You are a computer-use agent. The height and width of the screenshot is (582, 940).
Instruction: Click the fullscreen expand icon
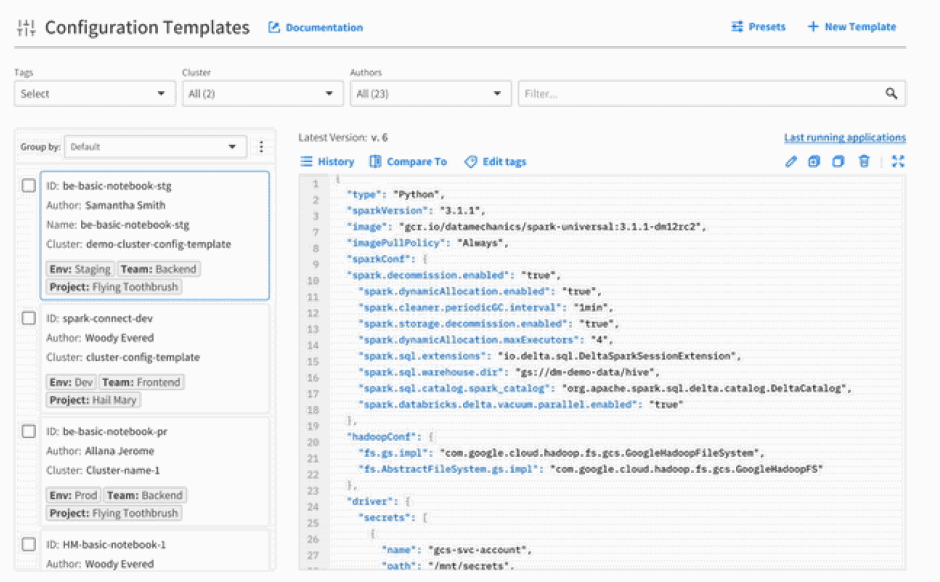point(897,161)
